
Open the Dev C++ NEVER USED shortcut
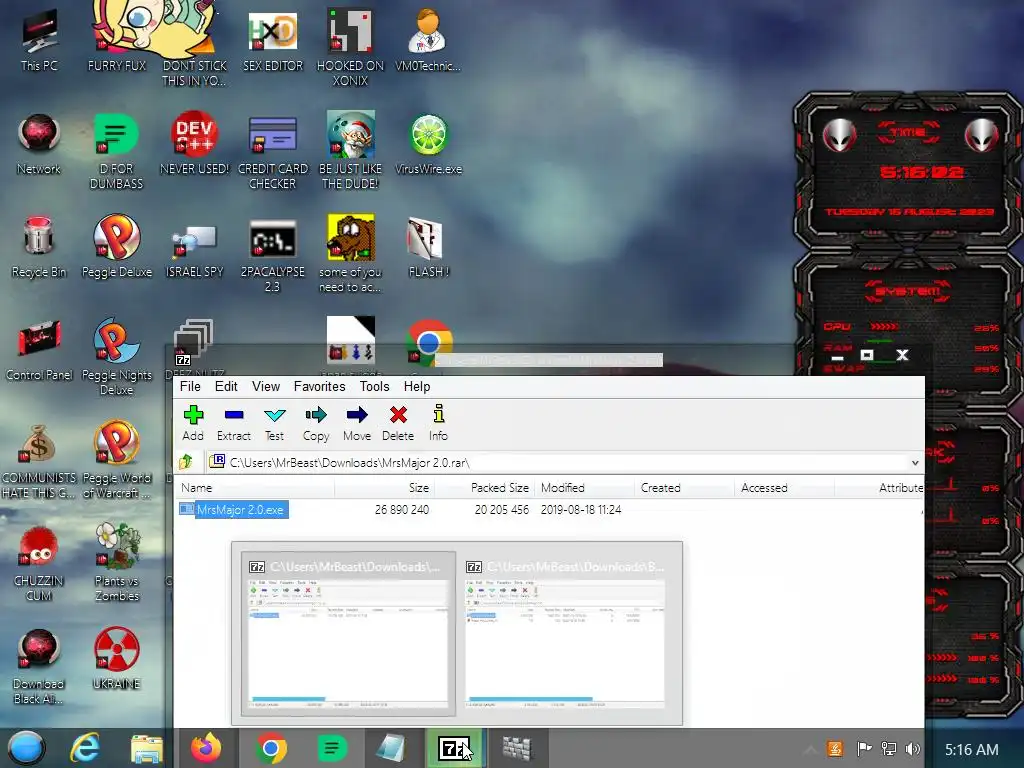[194, 144]
